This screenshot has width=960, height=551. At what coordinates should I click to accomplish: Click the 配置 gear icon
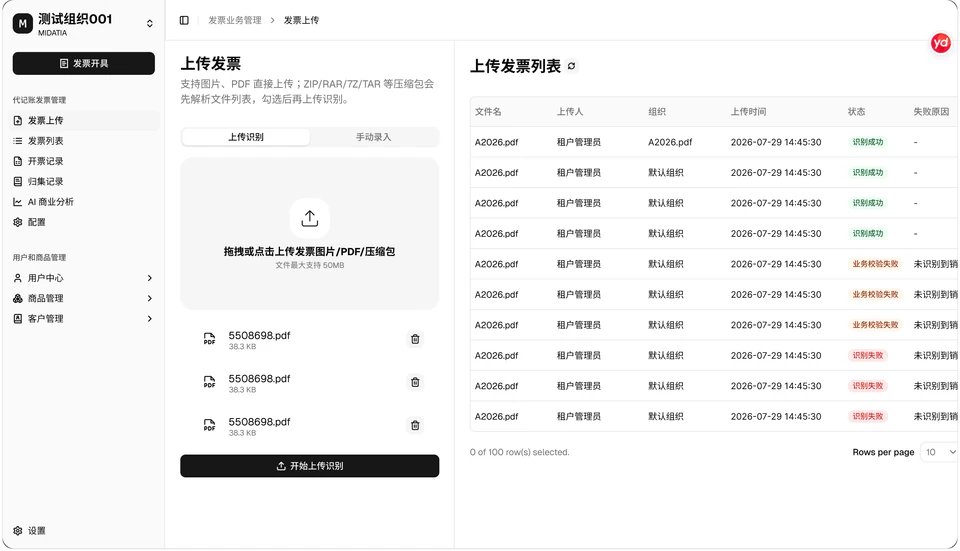coord(18,222)
